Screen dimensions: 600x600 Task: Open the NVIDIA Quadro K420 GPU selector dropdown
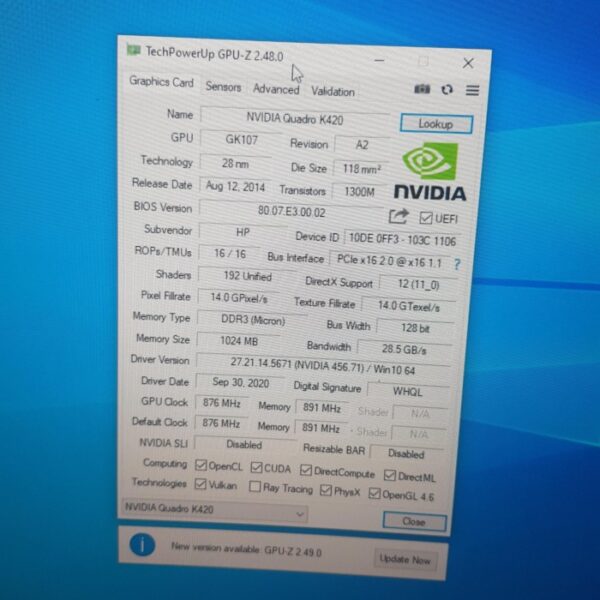click(x=215, y=510)
